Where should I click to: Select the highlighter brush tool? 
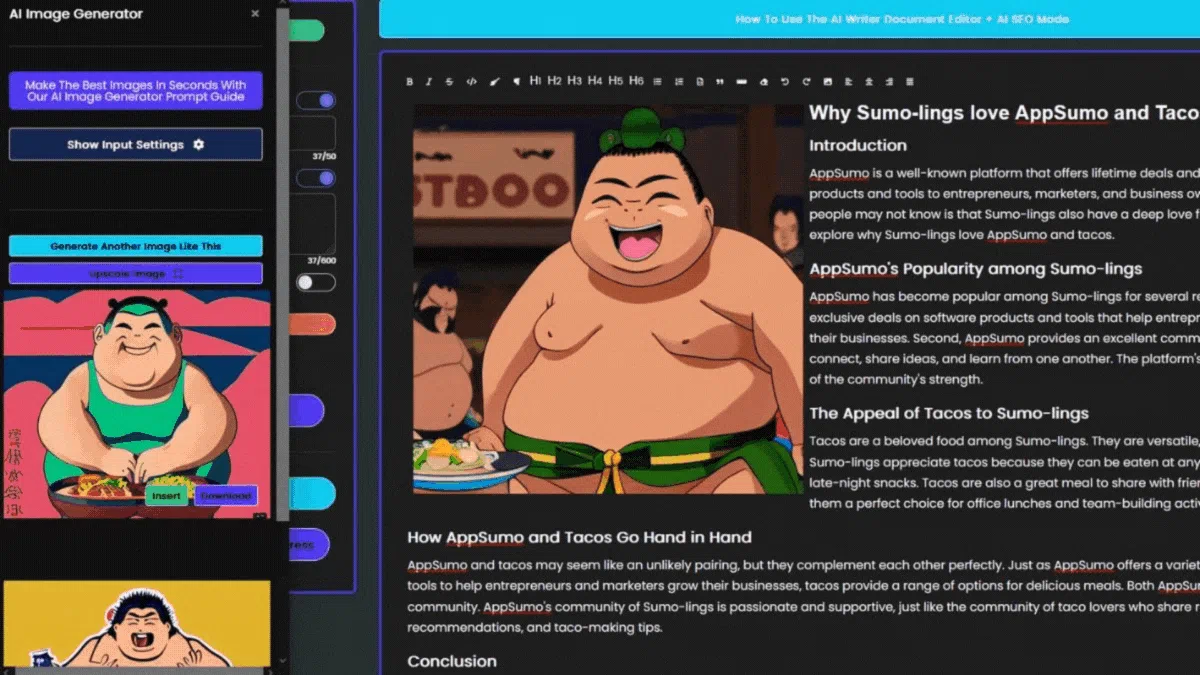point(495,81)
